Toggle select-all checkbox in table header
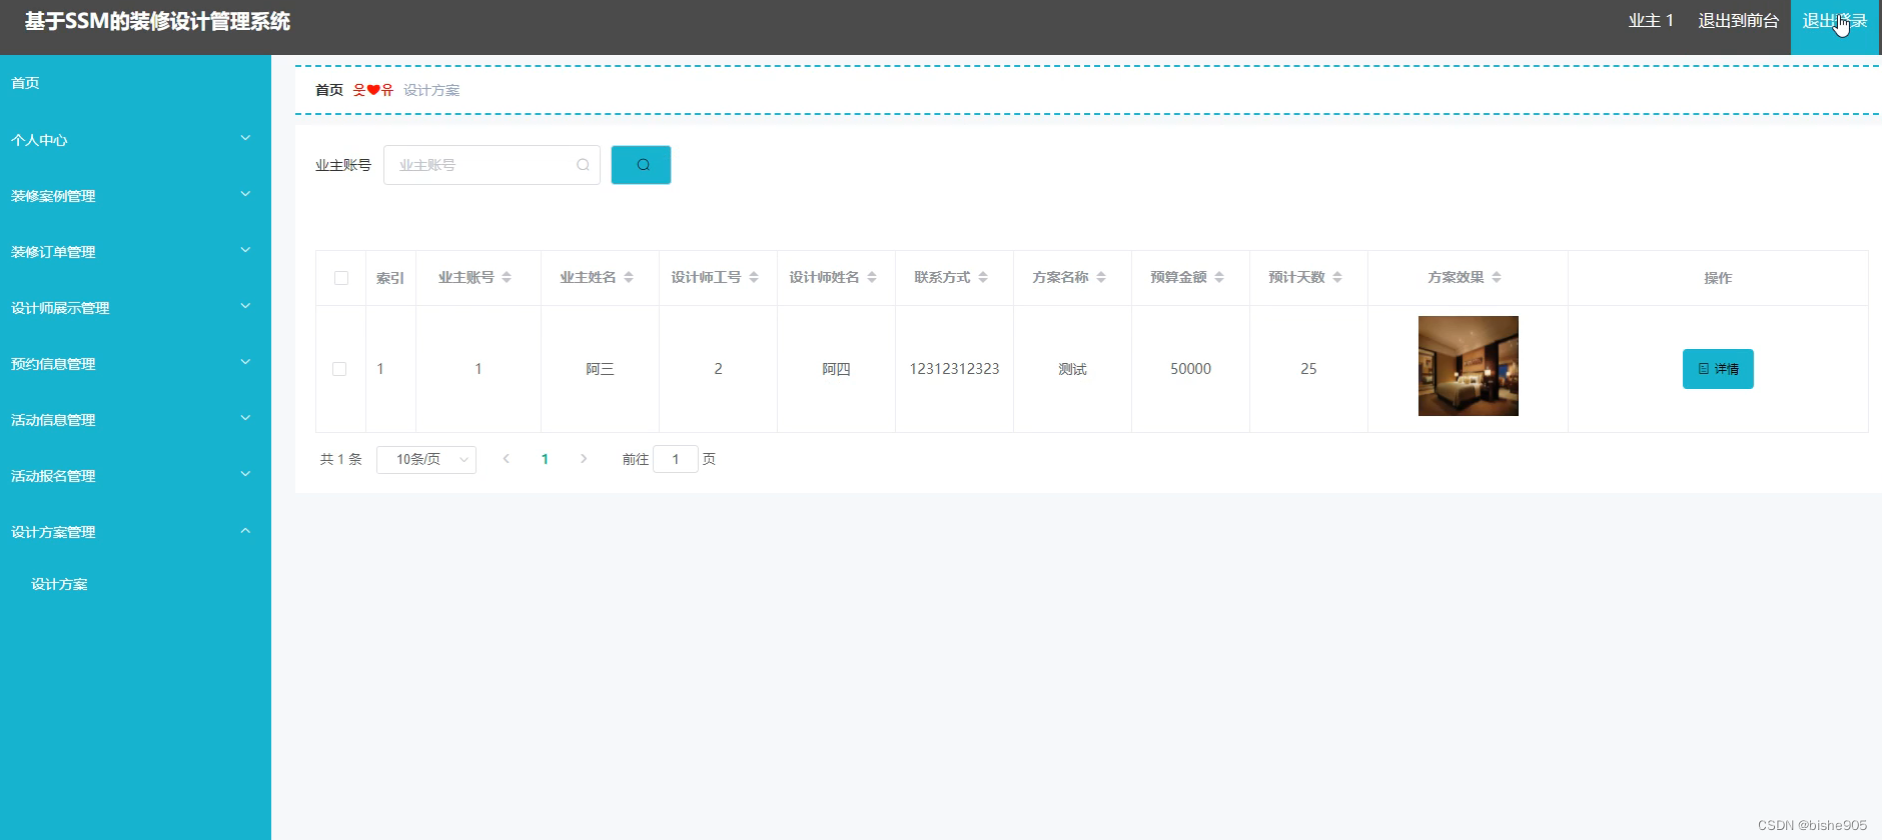 coord(341,278)
